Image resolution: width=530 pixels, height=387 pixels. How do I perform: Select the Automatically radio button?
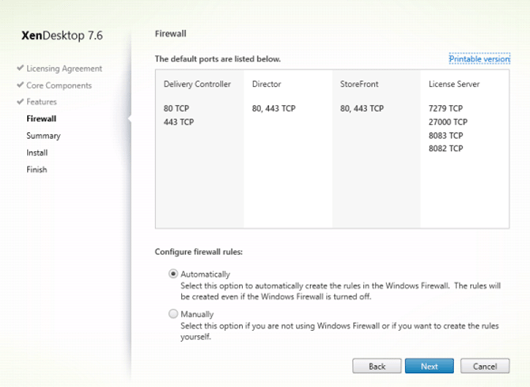[173, 274]
